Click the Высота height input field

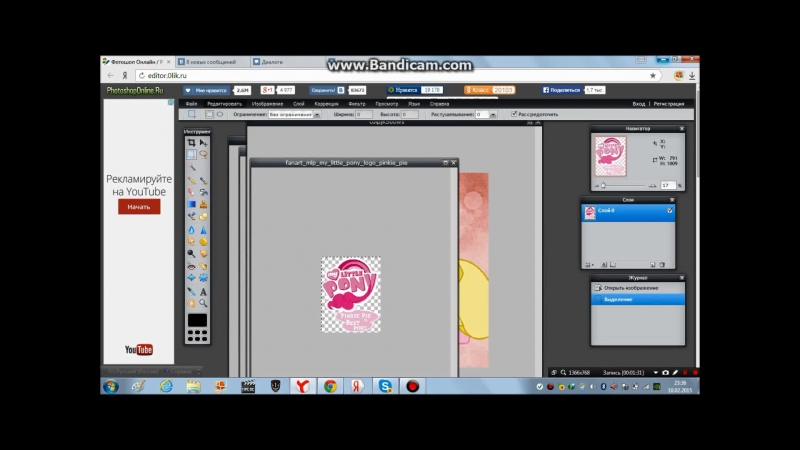410,114
